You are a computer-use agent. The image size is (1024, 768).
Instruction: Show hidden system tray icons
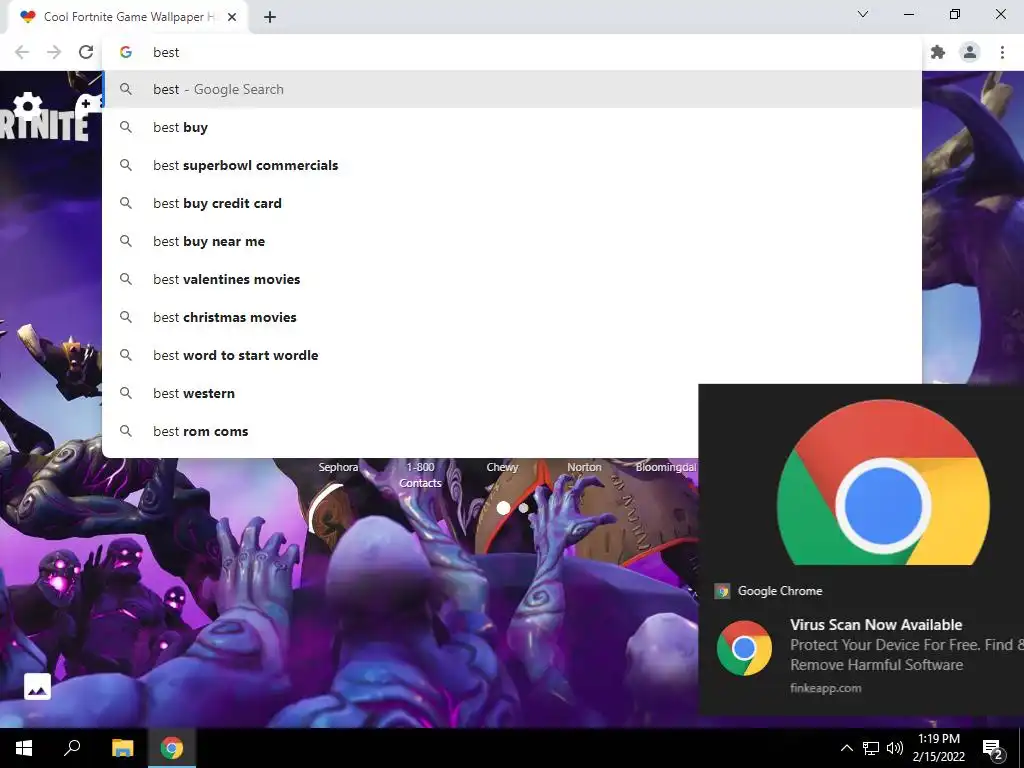pos(846,748)
